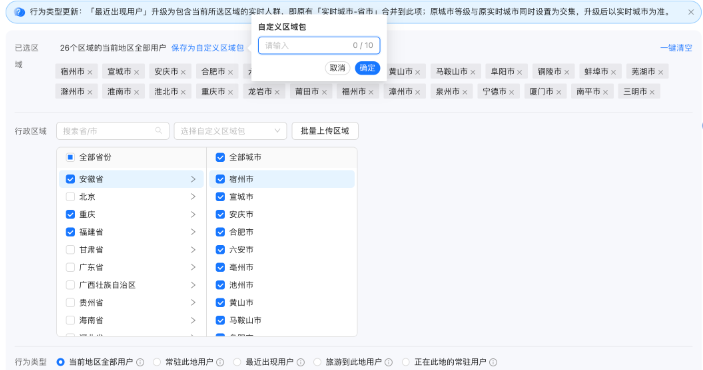Remove the 马鞍山市 tag via its x

tap(473, 72)
